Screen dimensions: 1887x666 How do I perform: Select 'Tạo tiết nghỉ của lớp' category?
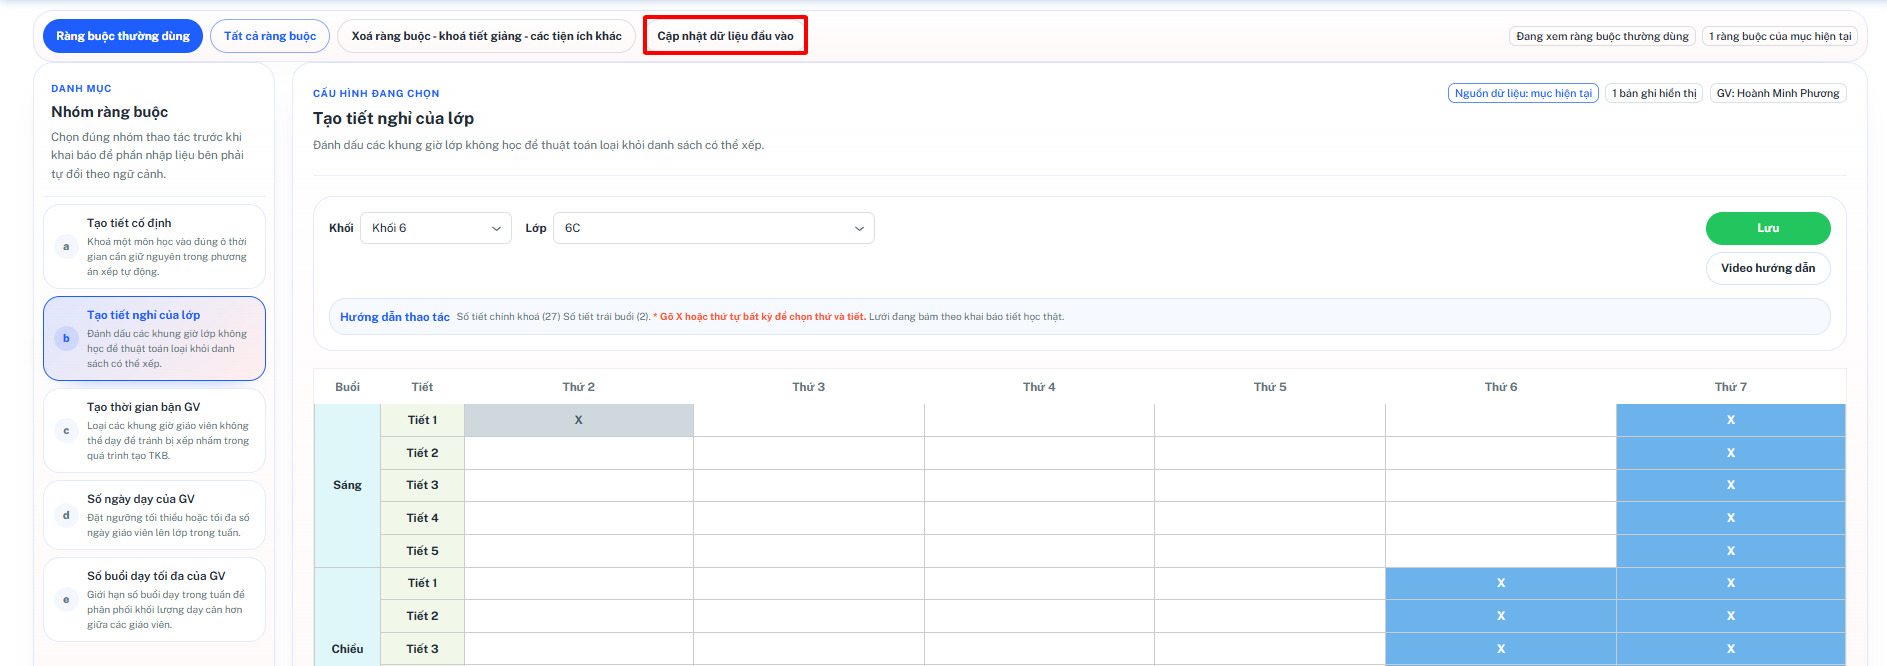(x=154, y=338)
